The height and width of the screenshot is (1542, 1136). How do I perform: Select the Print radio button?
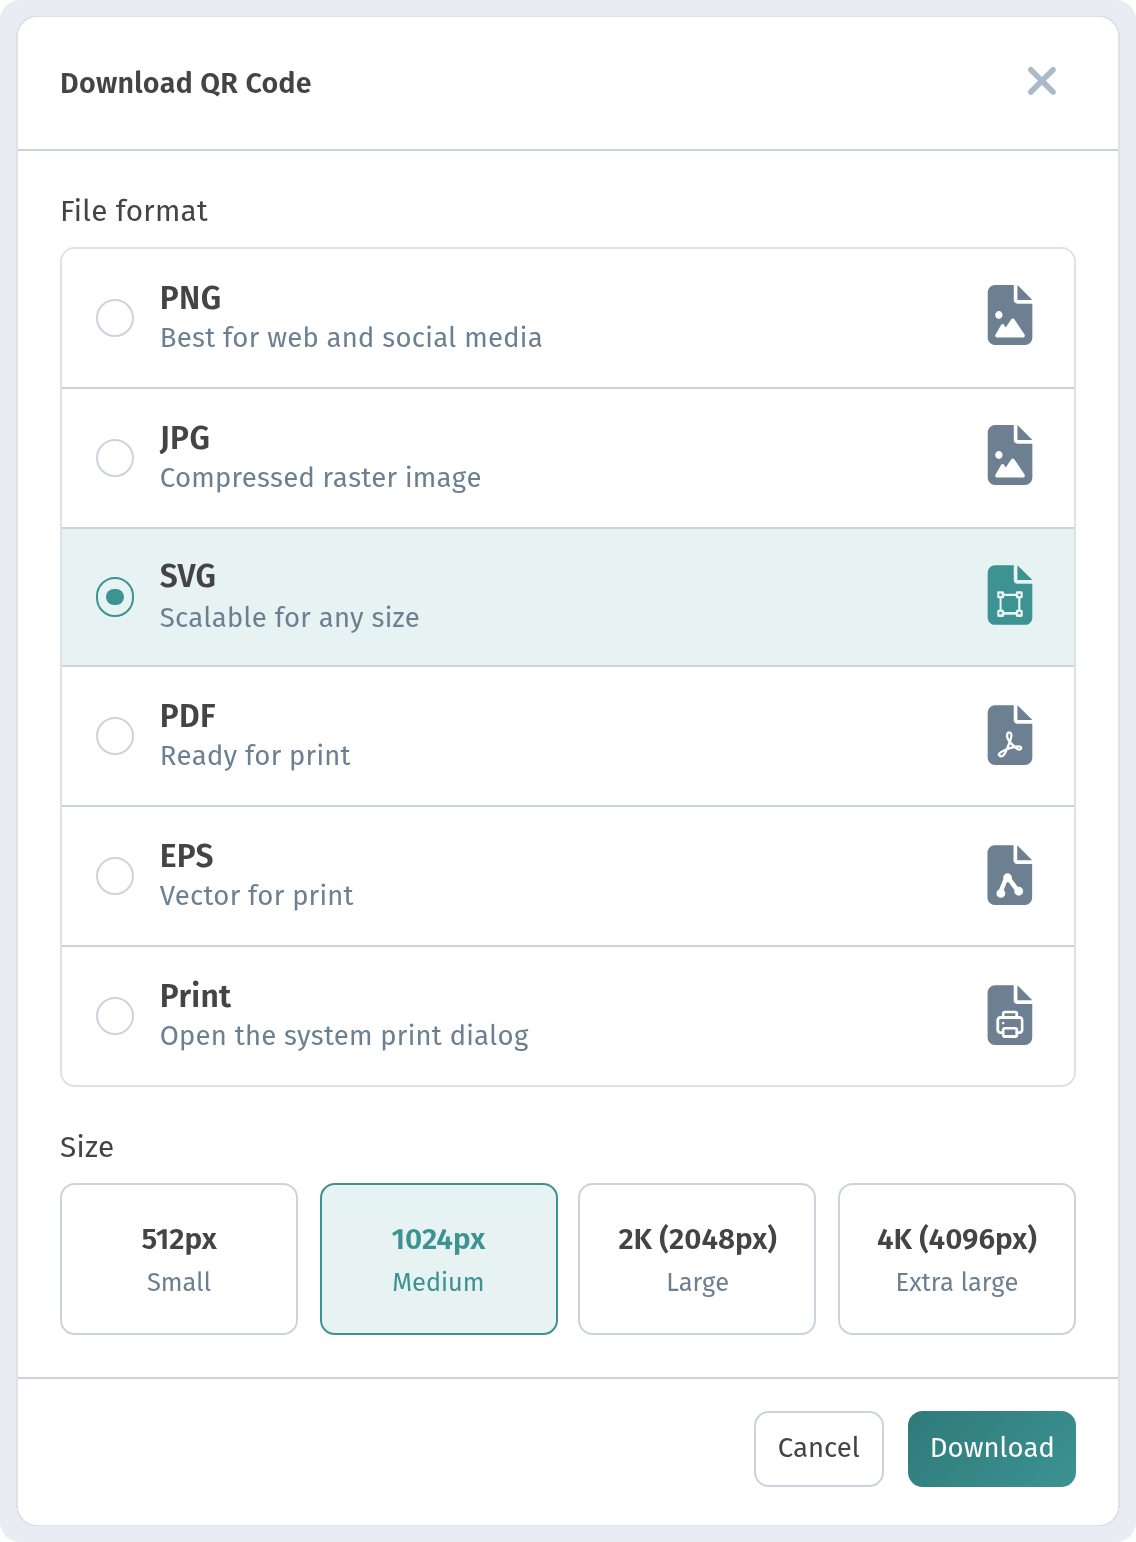(x=115, y=1016)
